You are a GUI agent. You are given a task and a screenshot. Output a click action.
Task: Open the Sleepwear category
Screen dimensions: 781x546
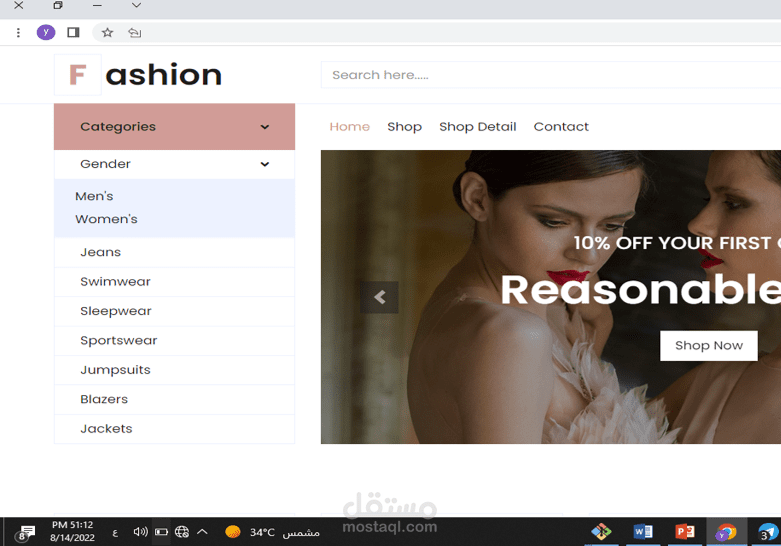point(174,311)
